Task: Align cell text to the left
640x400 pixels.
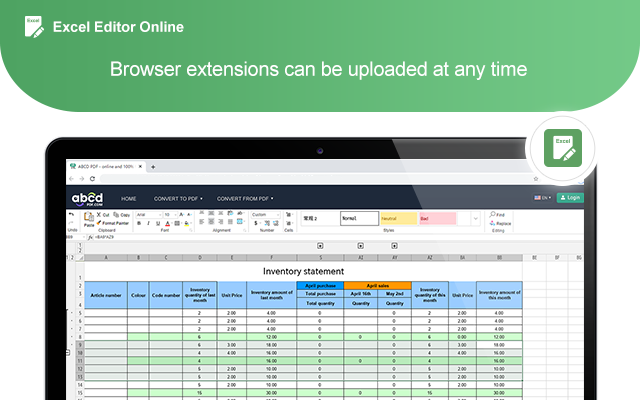Action: tap(201, 222)
